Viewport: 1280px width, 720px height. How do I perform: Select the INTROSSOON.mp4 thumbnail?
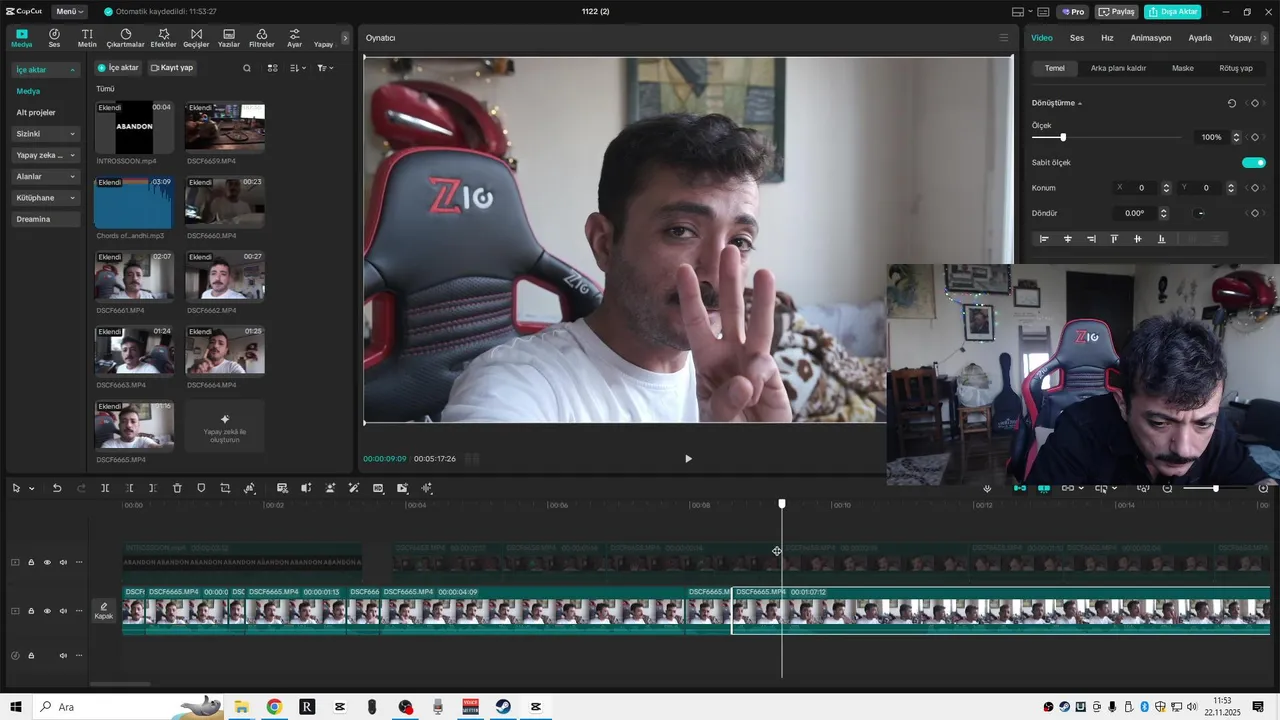[134, 127]
